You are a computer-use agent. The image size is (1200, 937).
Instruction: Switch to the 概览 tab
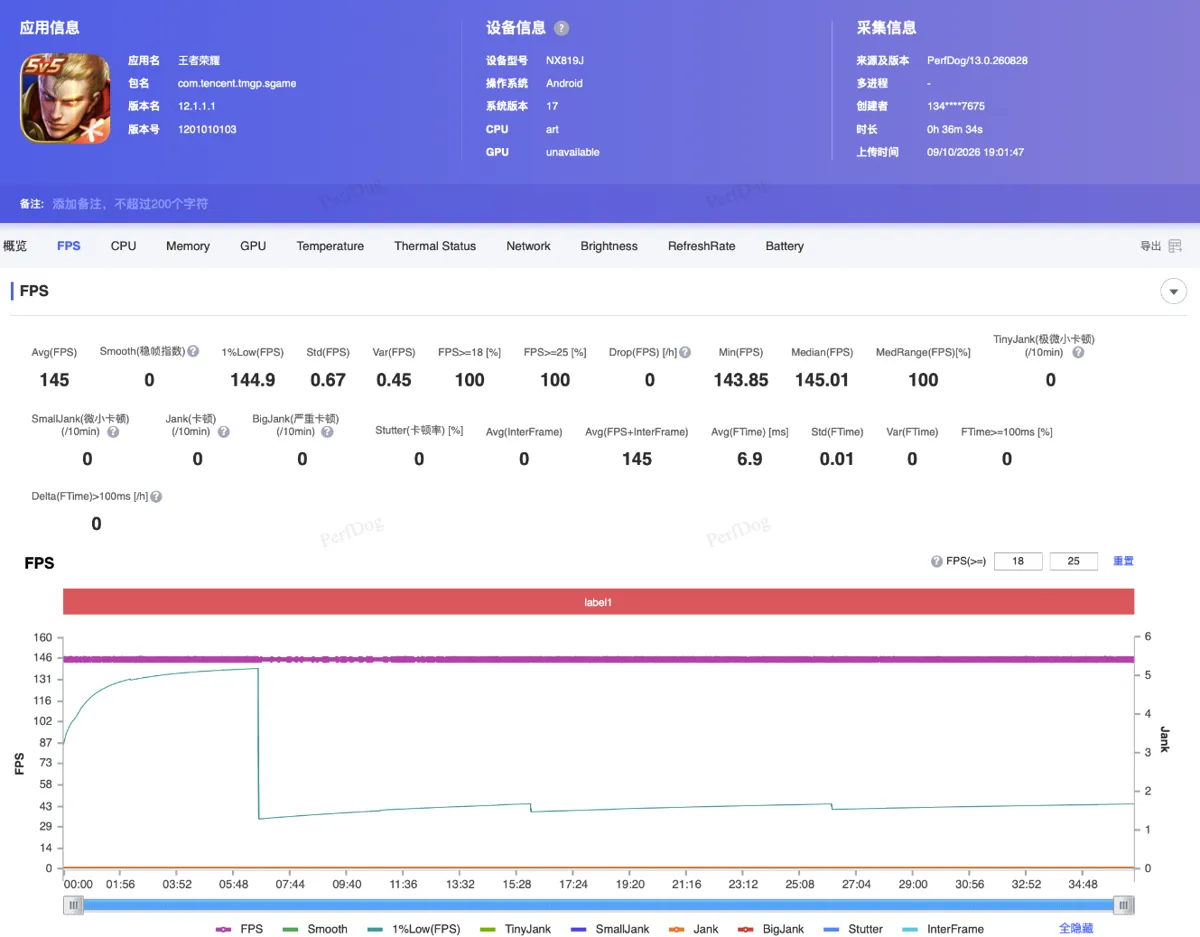tap(15, 246)
